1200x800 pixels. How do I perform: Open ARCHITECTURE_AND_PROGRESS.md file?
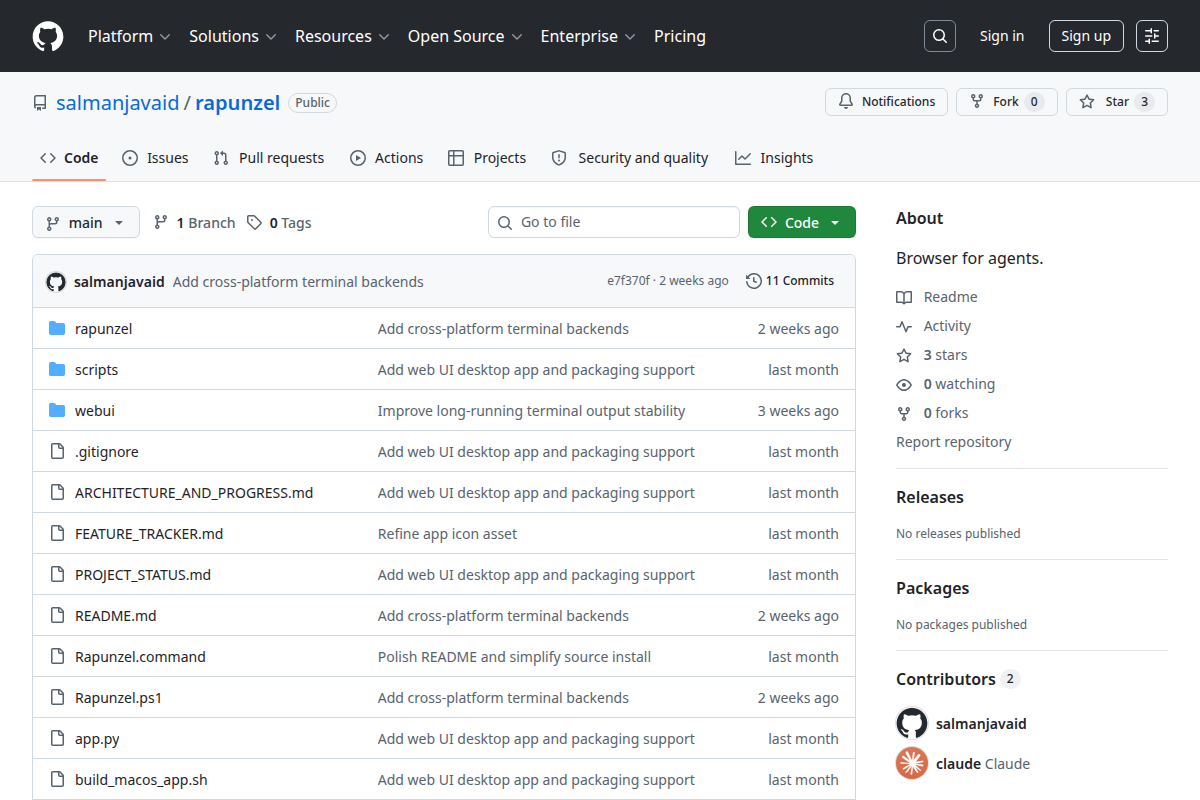[x=194, y=493]
